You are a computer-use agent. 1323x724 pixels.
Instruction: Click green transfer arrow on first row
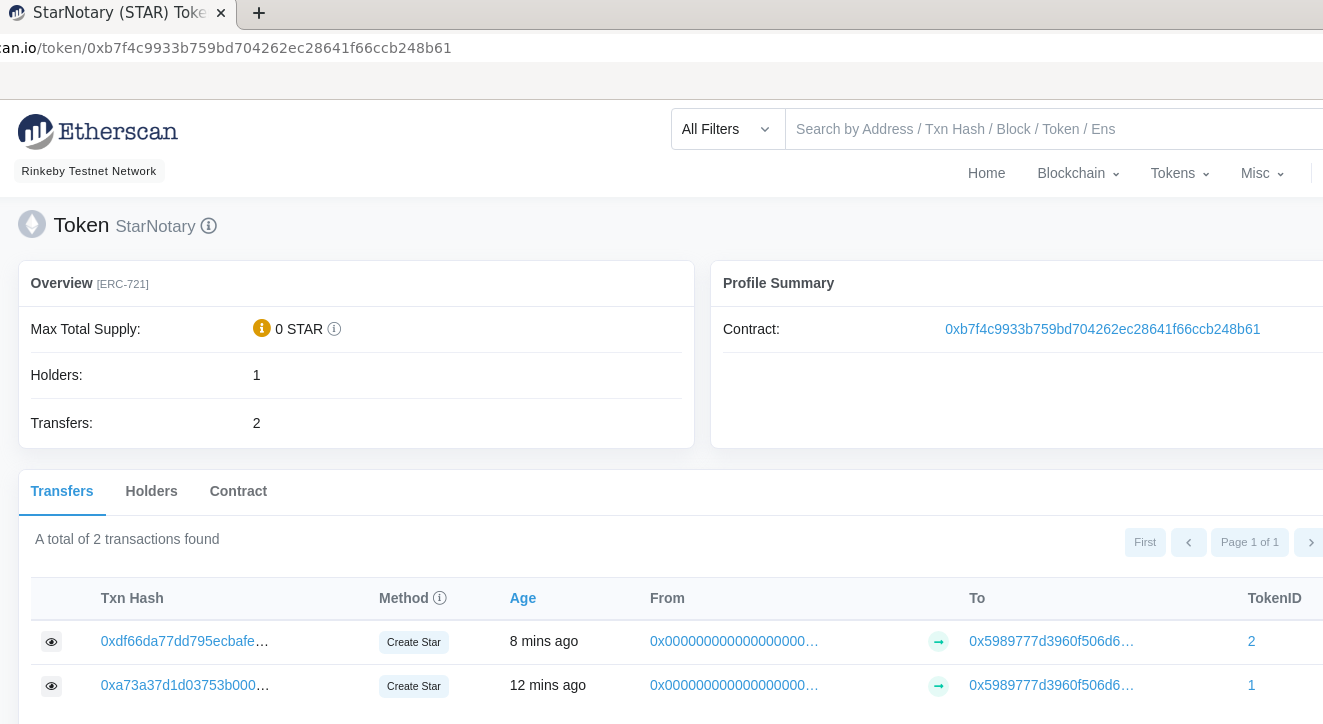click(x=938, y=641)
